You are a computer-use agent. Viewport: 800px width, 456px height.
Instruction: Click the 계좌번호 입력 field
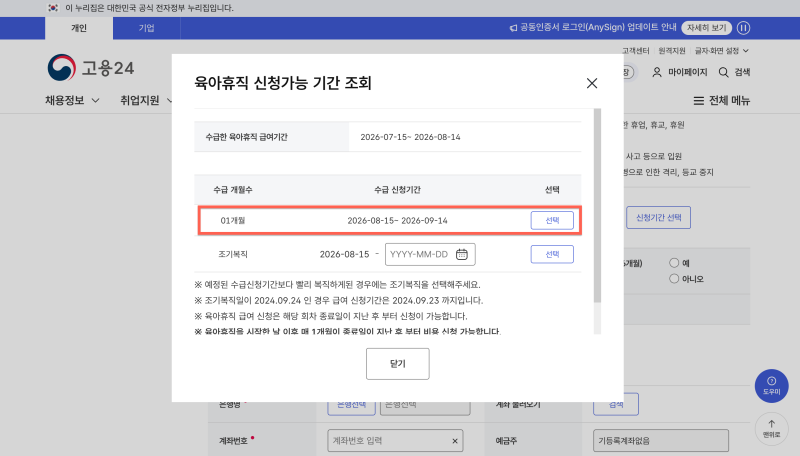[395, 441]
